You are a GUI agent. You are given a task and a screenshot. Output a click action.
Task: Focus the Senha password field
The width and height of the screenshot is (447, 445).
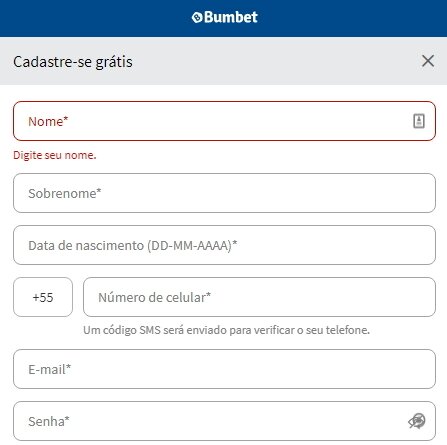coord(224,421)
